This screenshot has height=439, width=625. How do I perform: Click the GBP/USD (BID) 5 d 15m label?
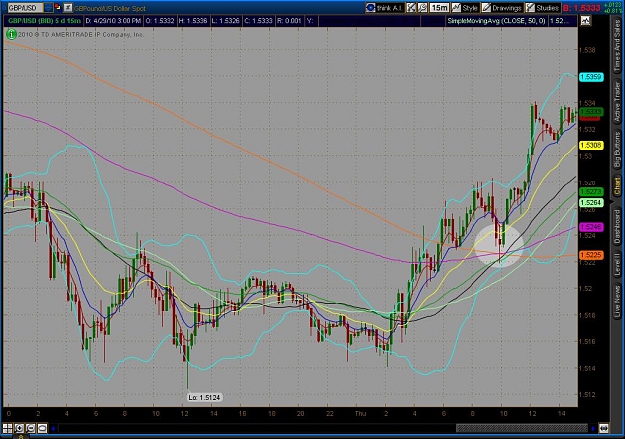pos(45,21)
